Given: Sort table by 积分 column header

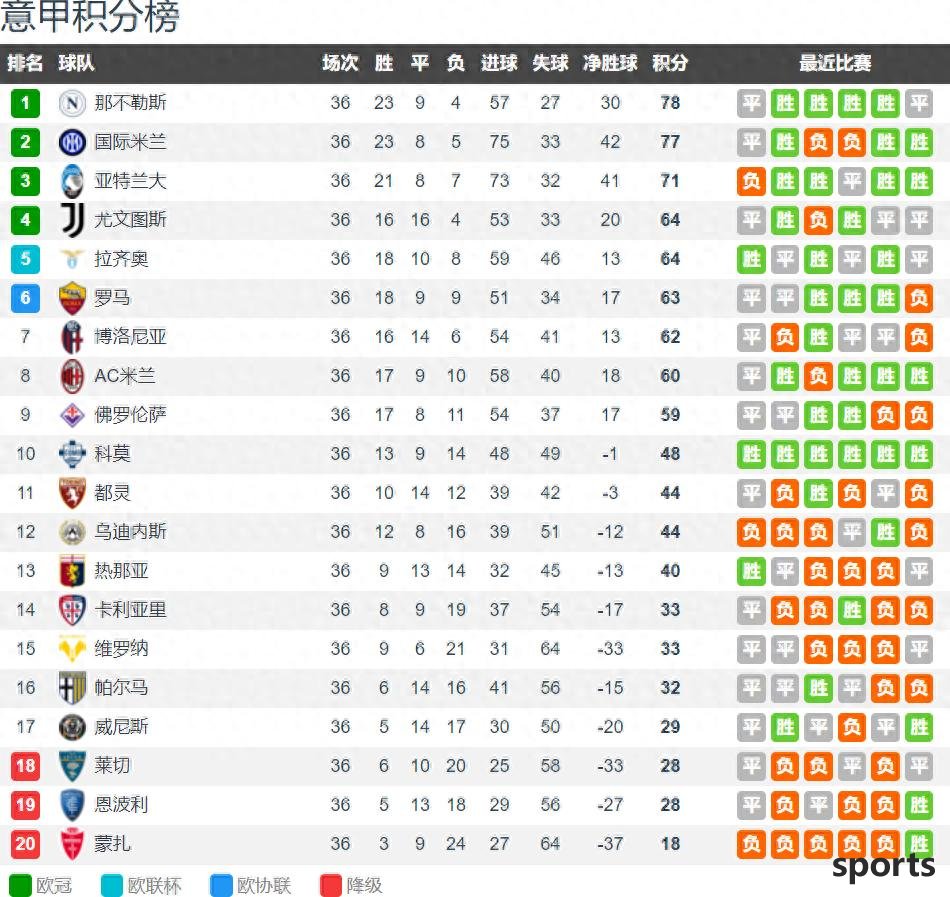Looking at the screenshot, I should [670, 63].
